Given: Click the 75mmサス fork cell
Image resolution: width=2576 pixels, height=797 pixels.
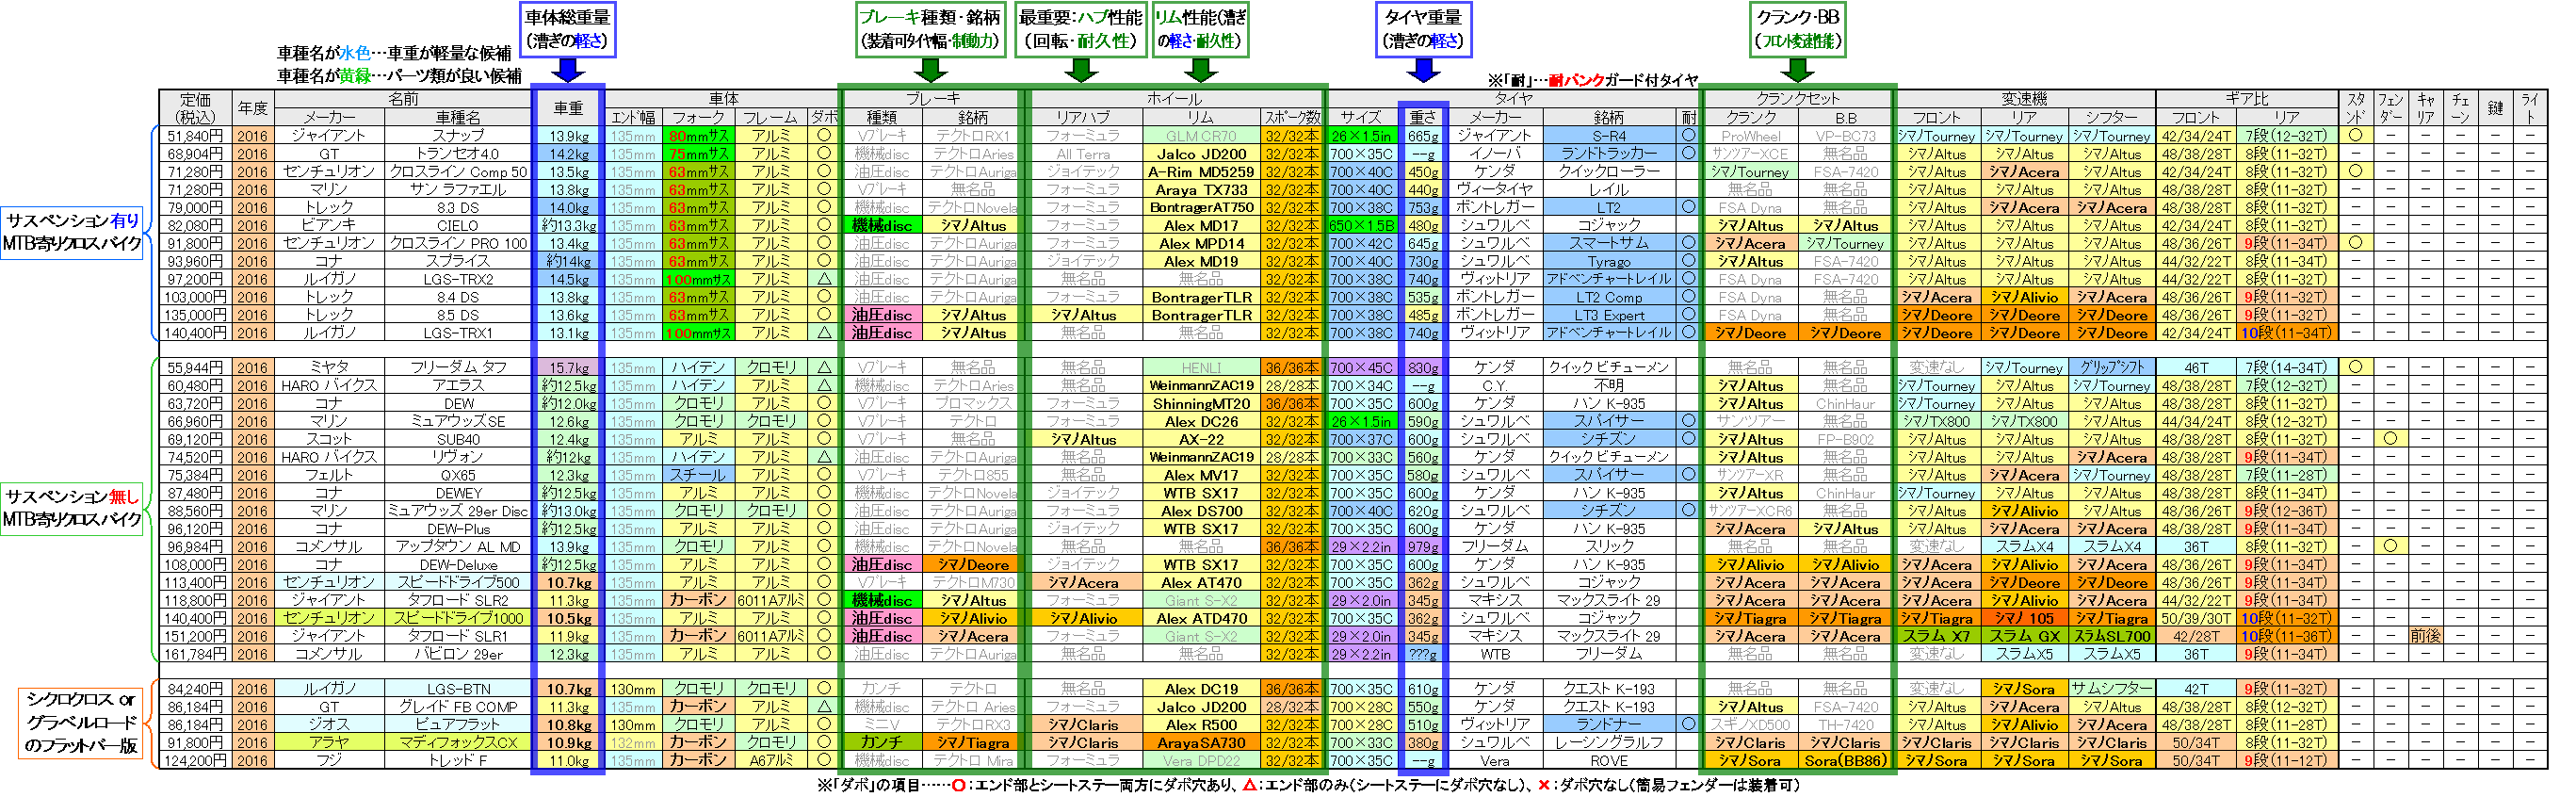Looking at the screenshot, I should tap(698, 154).
